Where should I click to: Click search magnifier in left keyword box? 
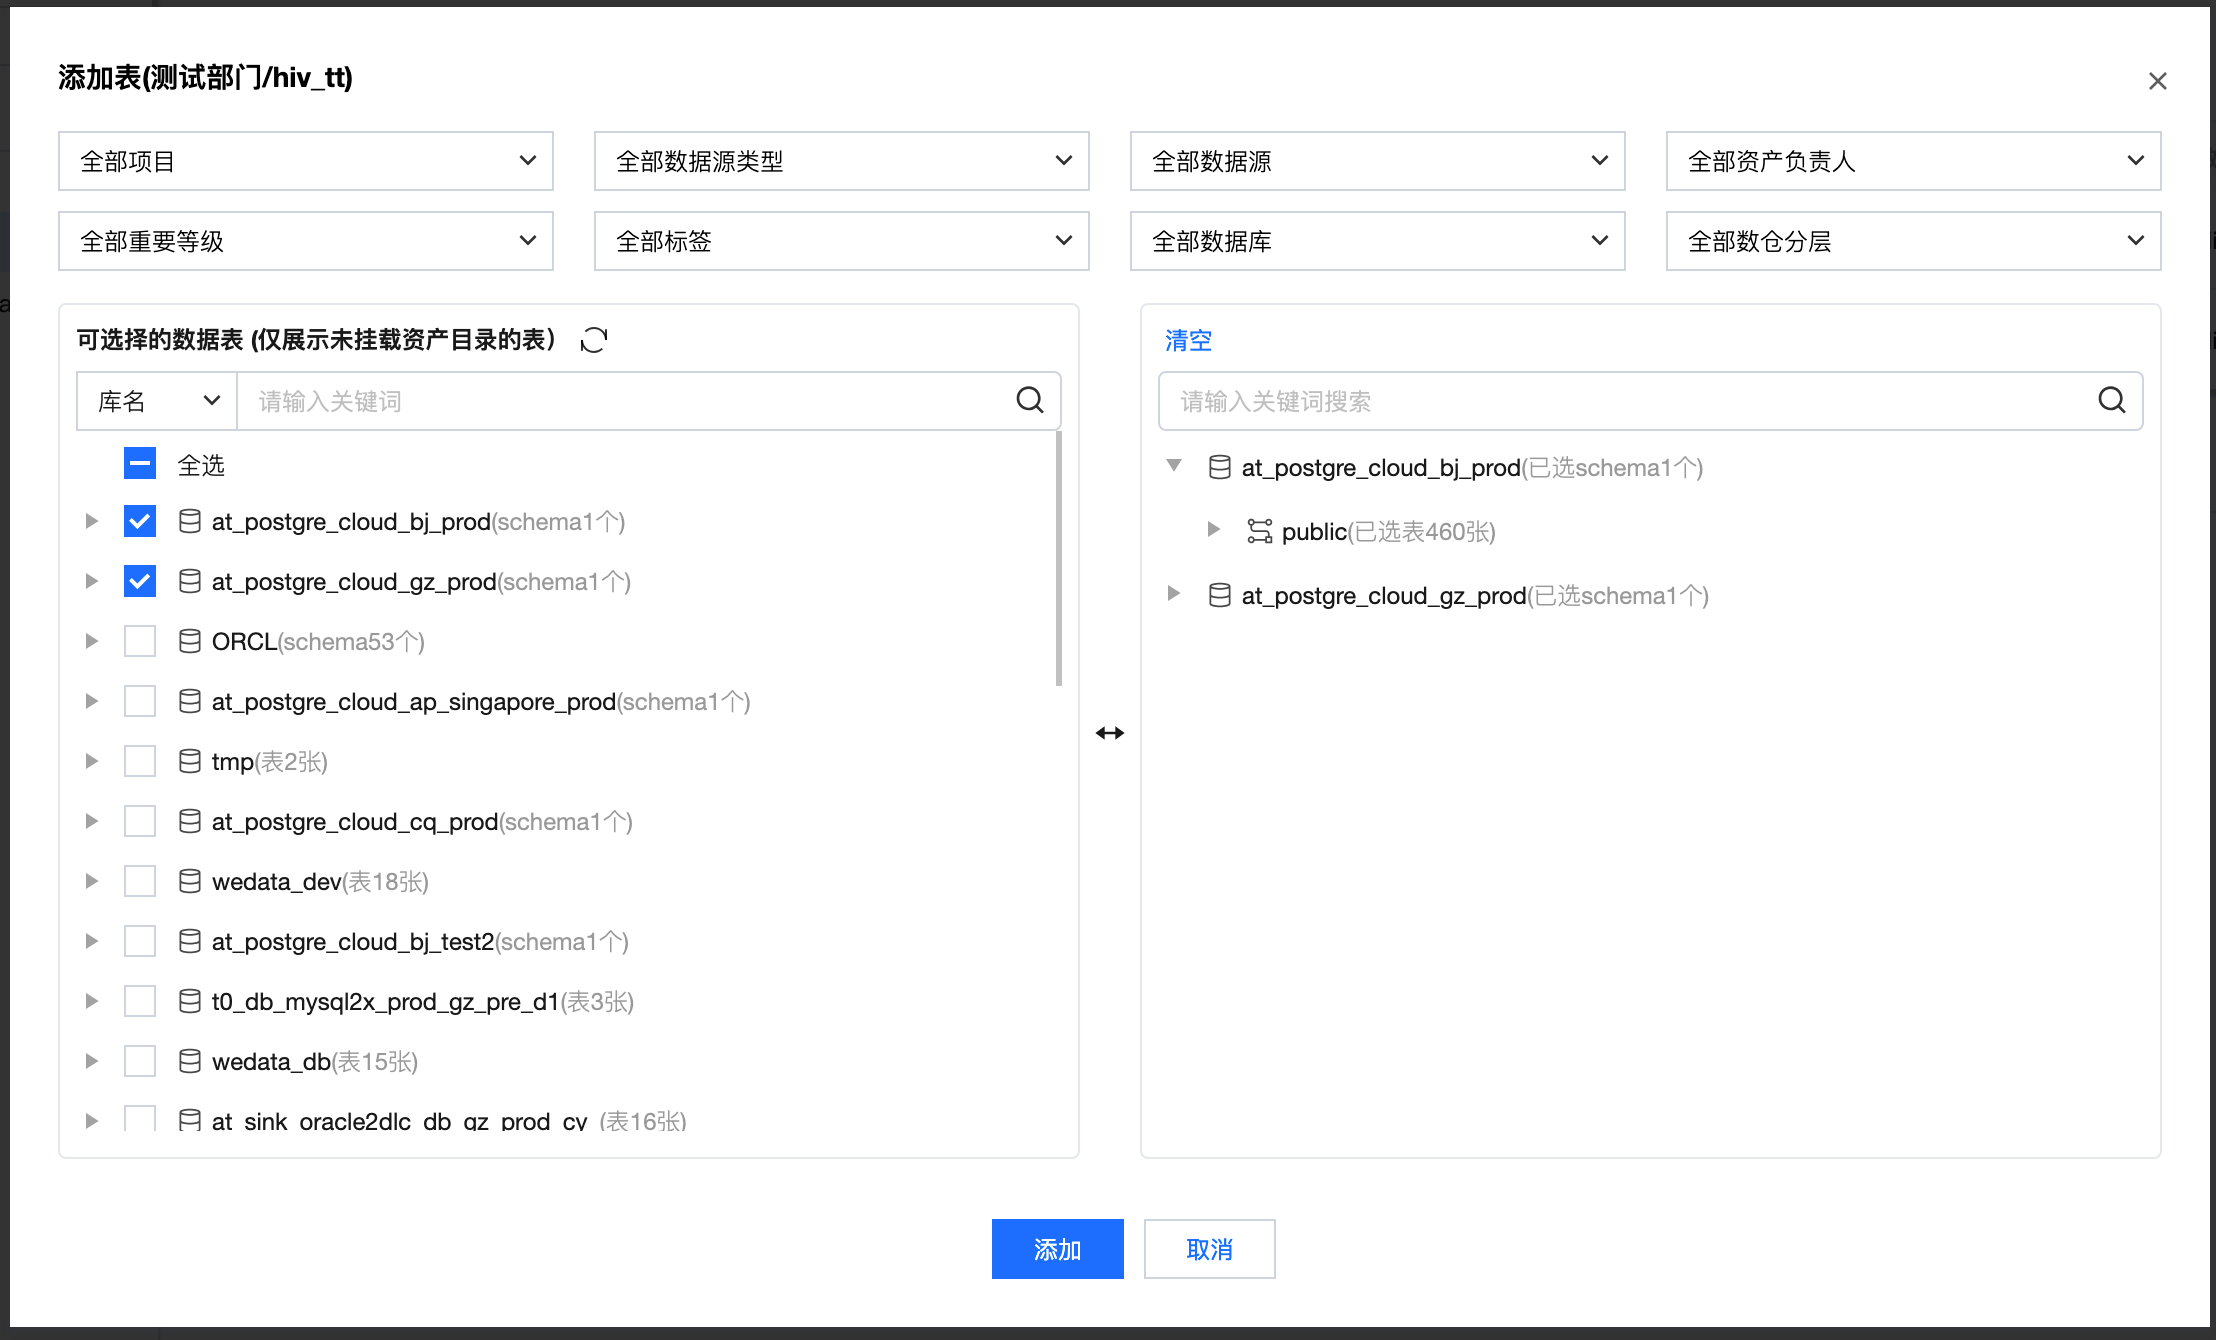[x=1029, y=400]
